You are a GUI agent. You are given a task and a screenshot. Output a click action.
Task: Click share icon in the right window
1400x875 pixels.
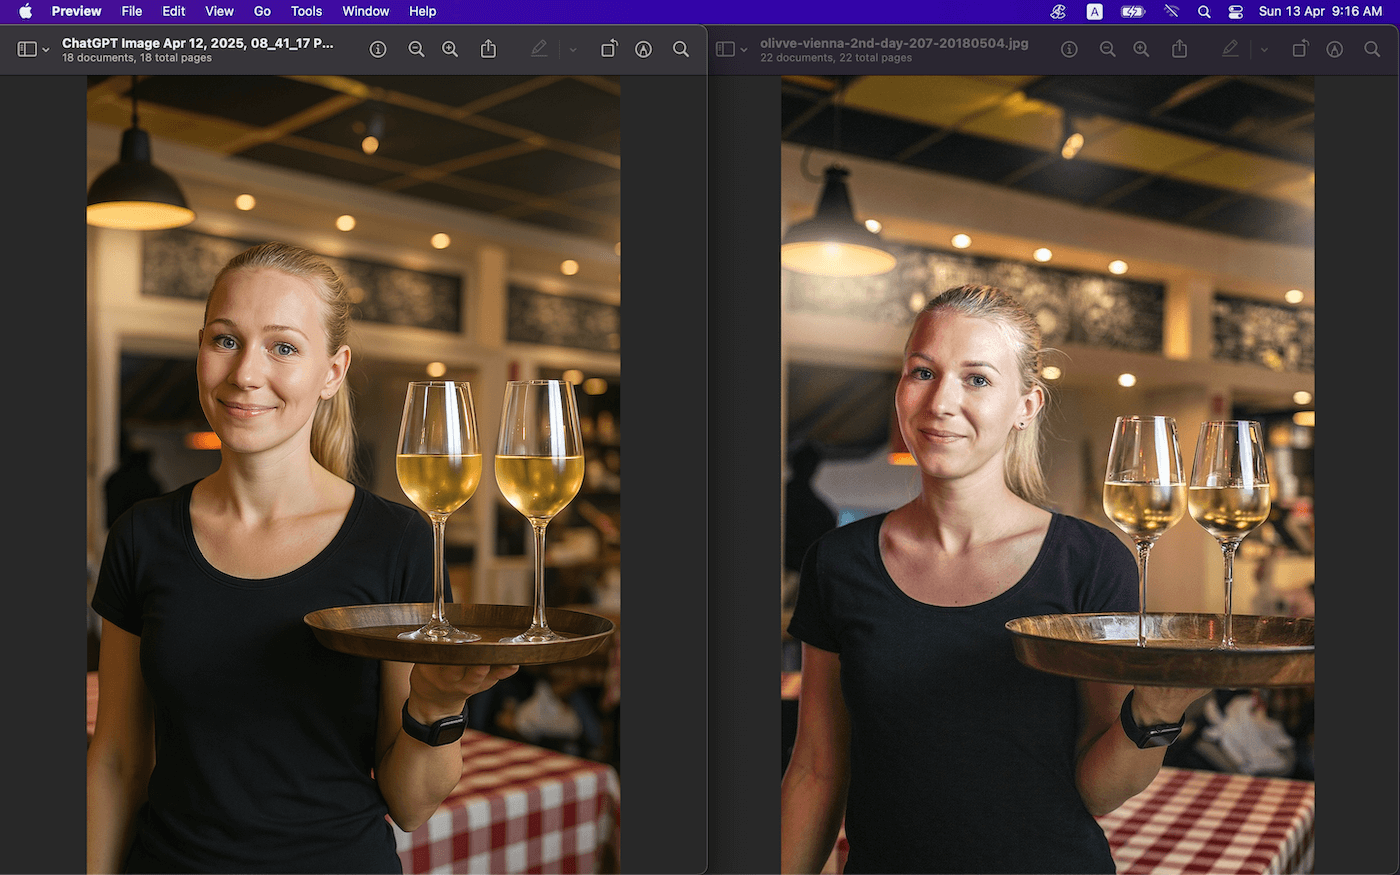[x=1180, y=49]
